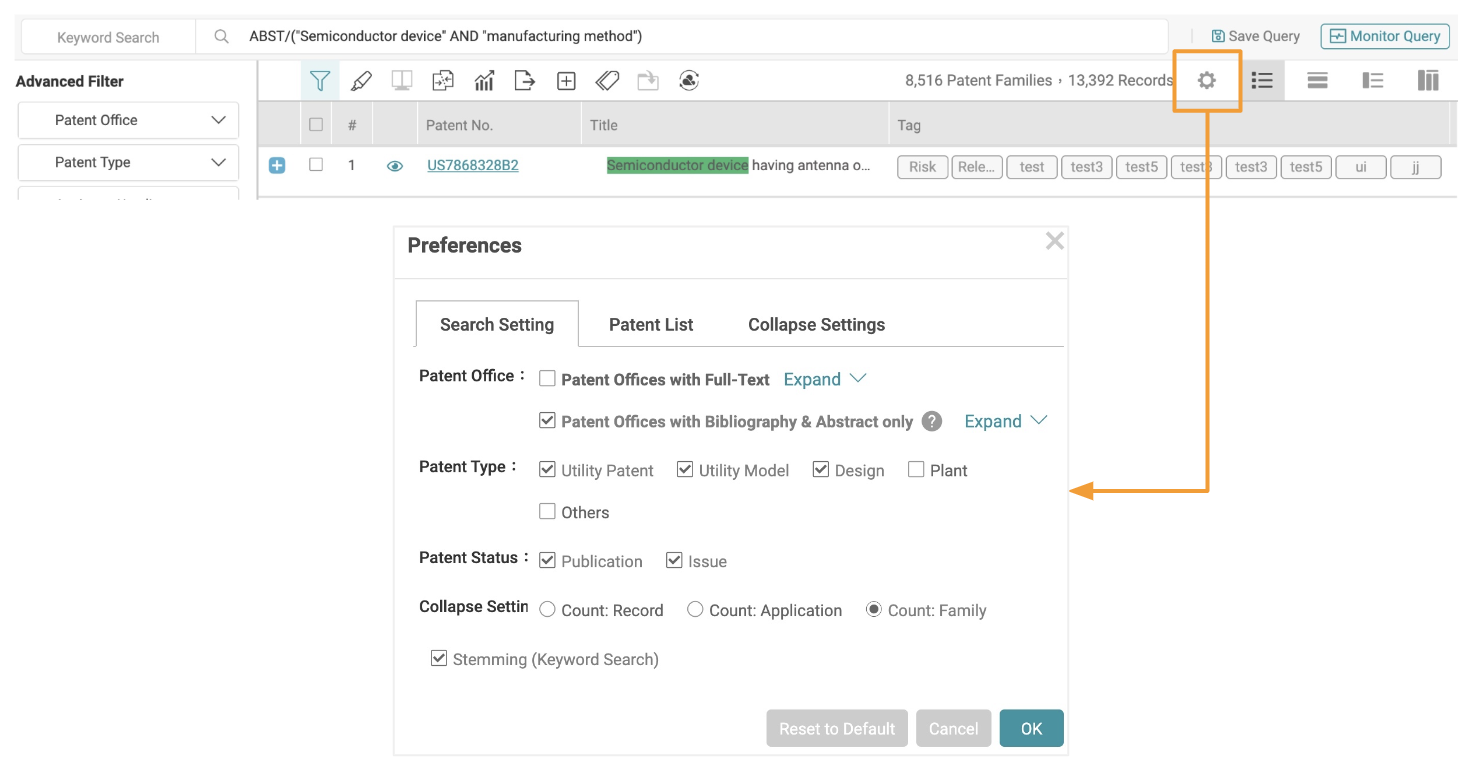Click the truncated Rele... tag

pos(977,167)
